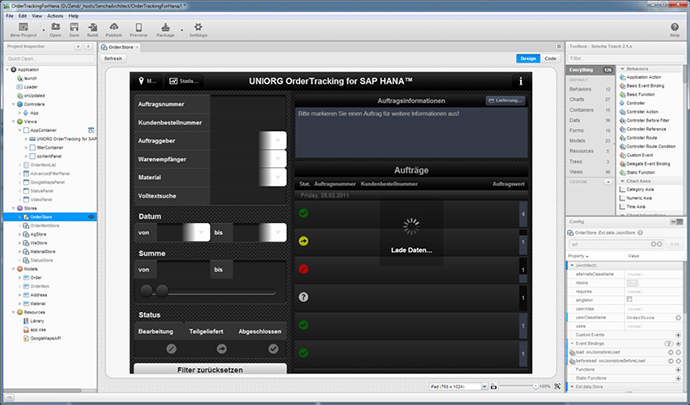Click the Publish toolbar icon
The height and width of the screenshot is (405, 690).
point(114,27)
